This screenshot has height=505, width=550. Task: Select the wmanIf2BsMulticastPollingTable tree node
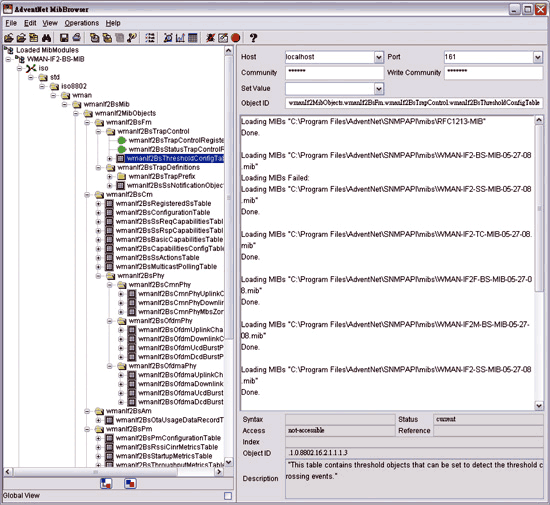tap(166, 267)
